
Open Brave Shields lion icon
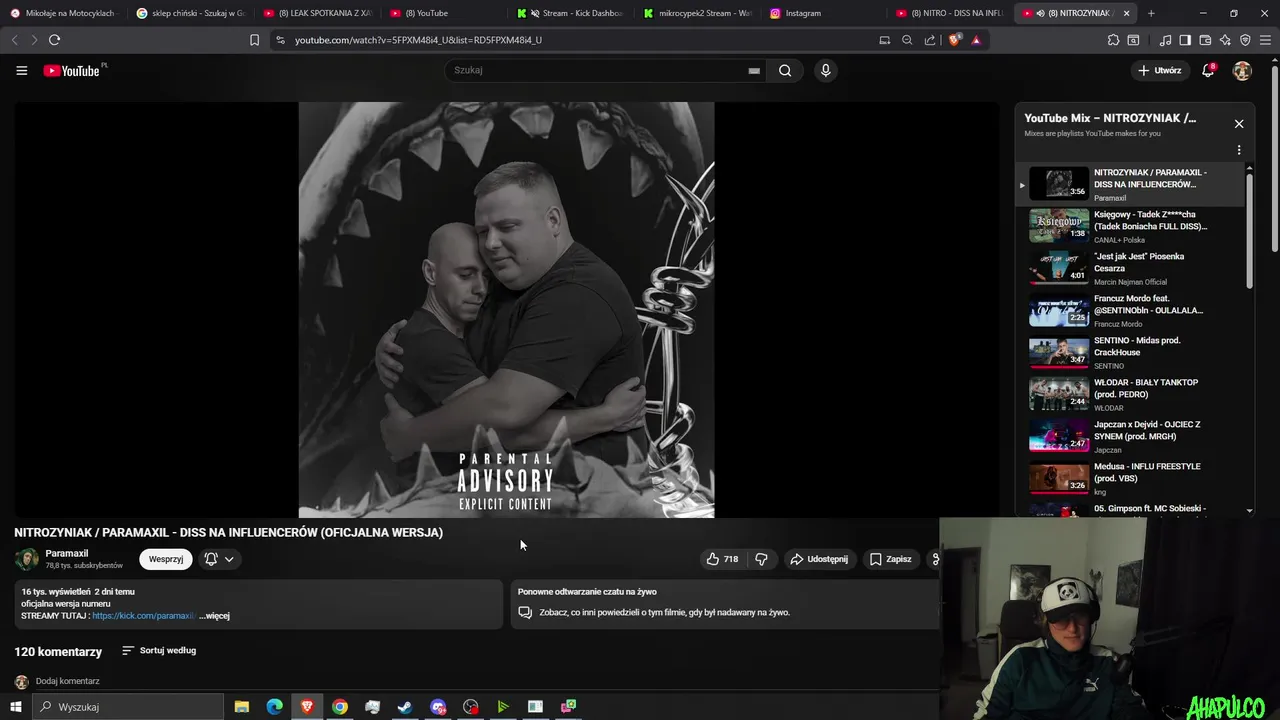pyautogui.click(x=954, y=40)
